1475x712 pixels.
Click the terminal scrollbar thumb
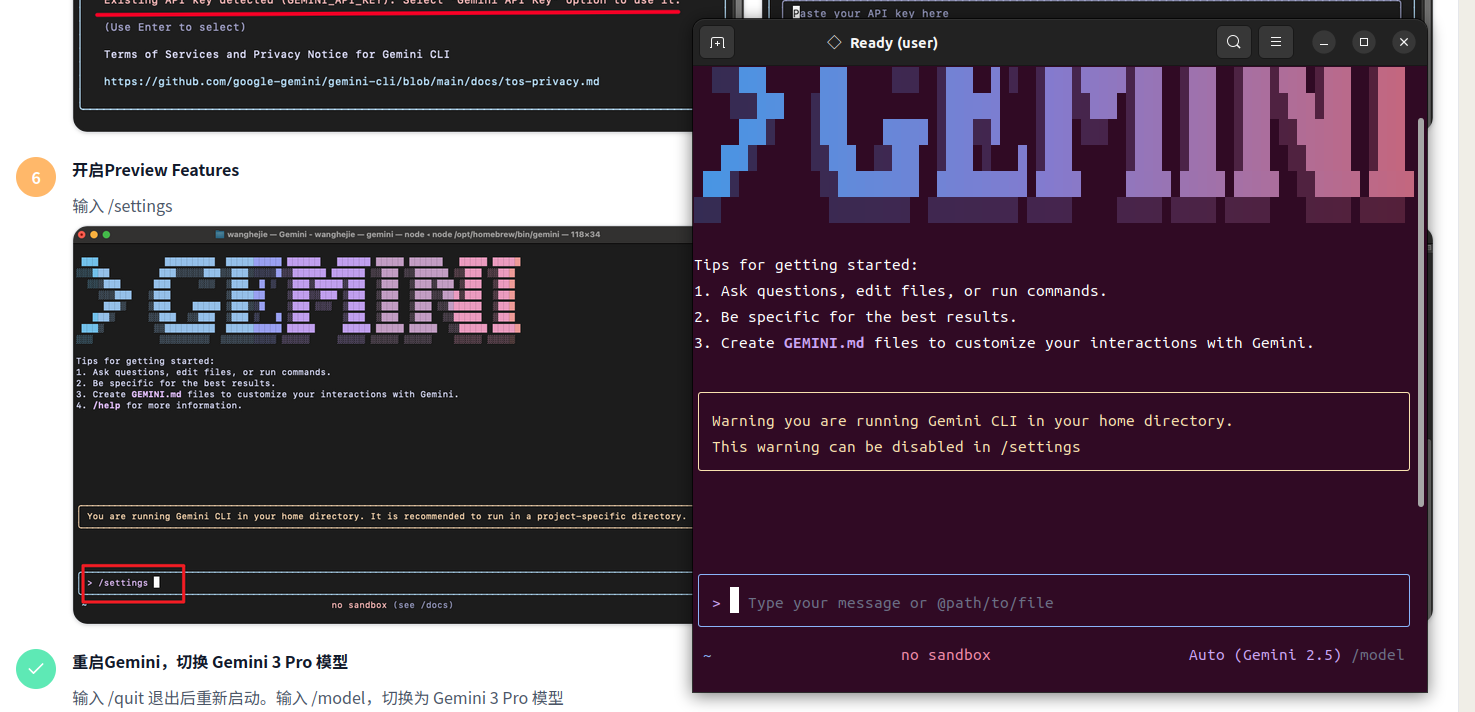1419,310
